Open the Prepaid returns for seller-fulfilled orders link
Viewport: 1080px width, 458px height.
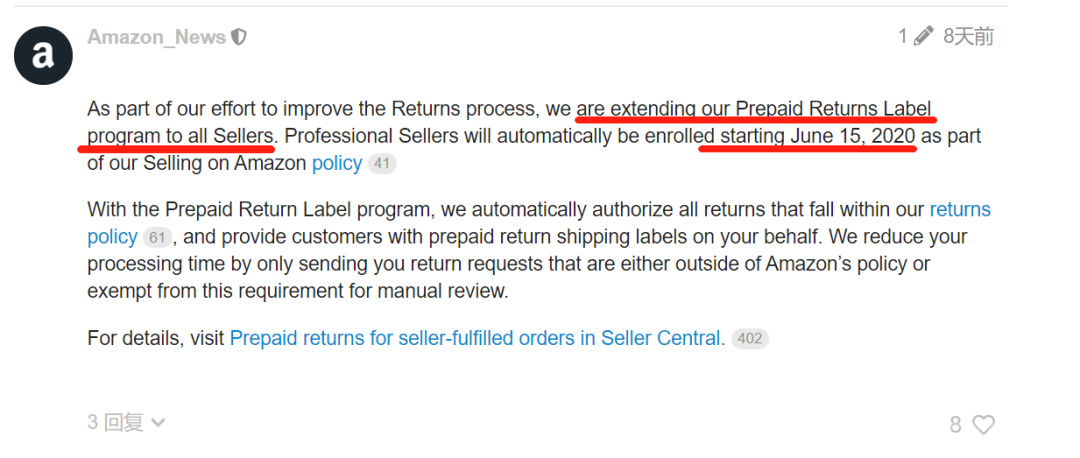477,338
